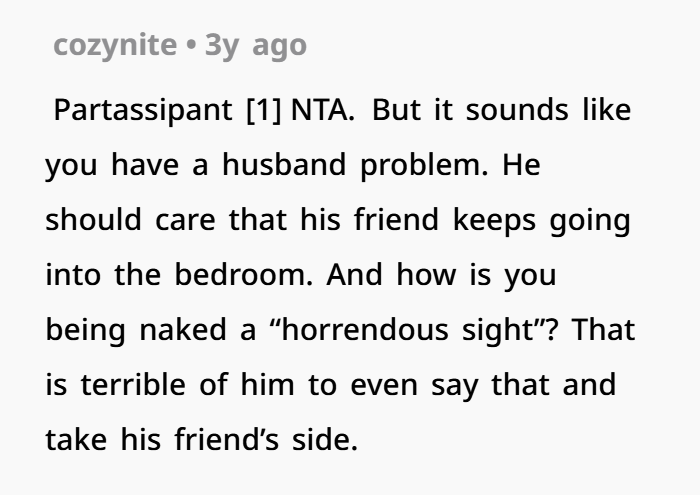The image size is (700, 495).
Task: Click the words "you have a"
Action: point(126,165)
